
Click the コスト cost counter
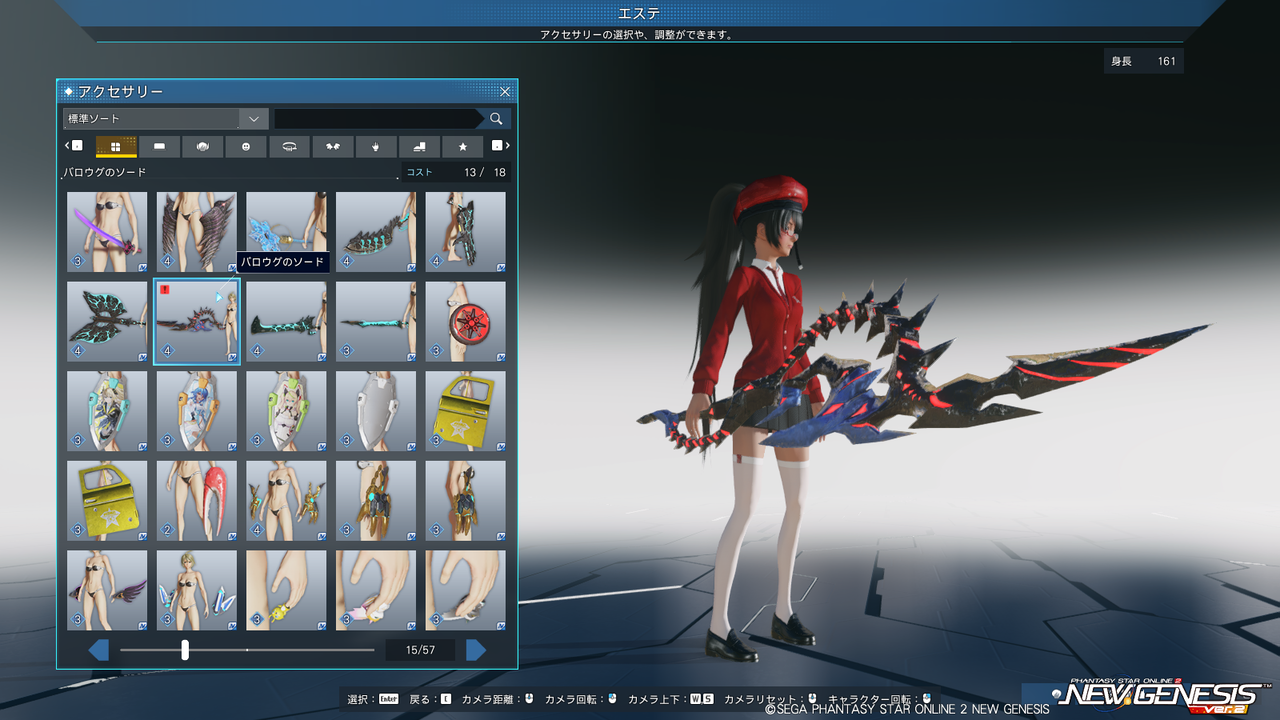(x=456, y=172)
